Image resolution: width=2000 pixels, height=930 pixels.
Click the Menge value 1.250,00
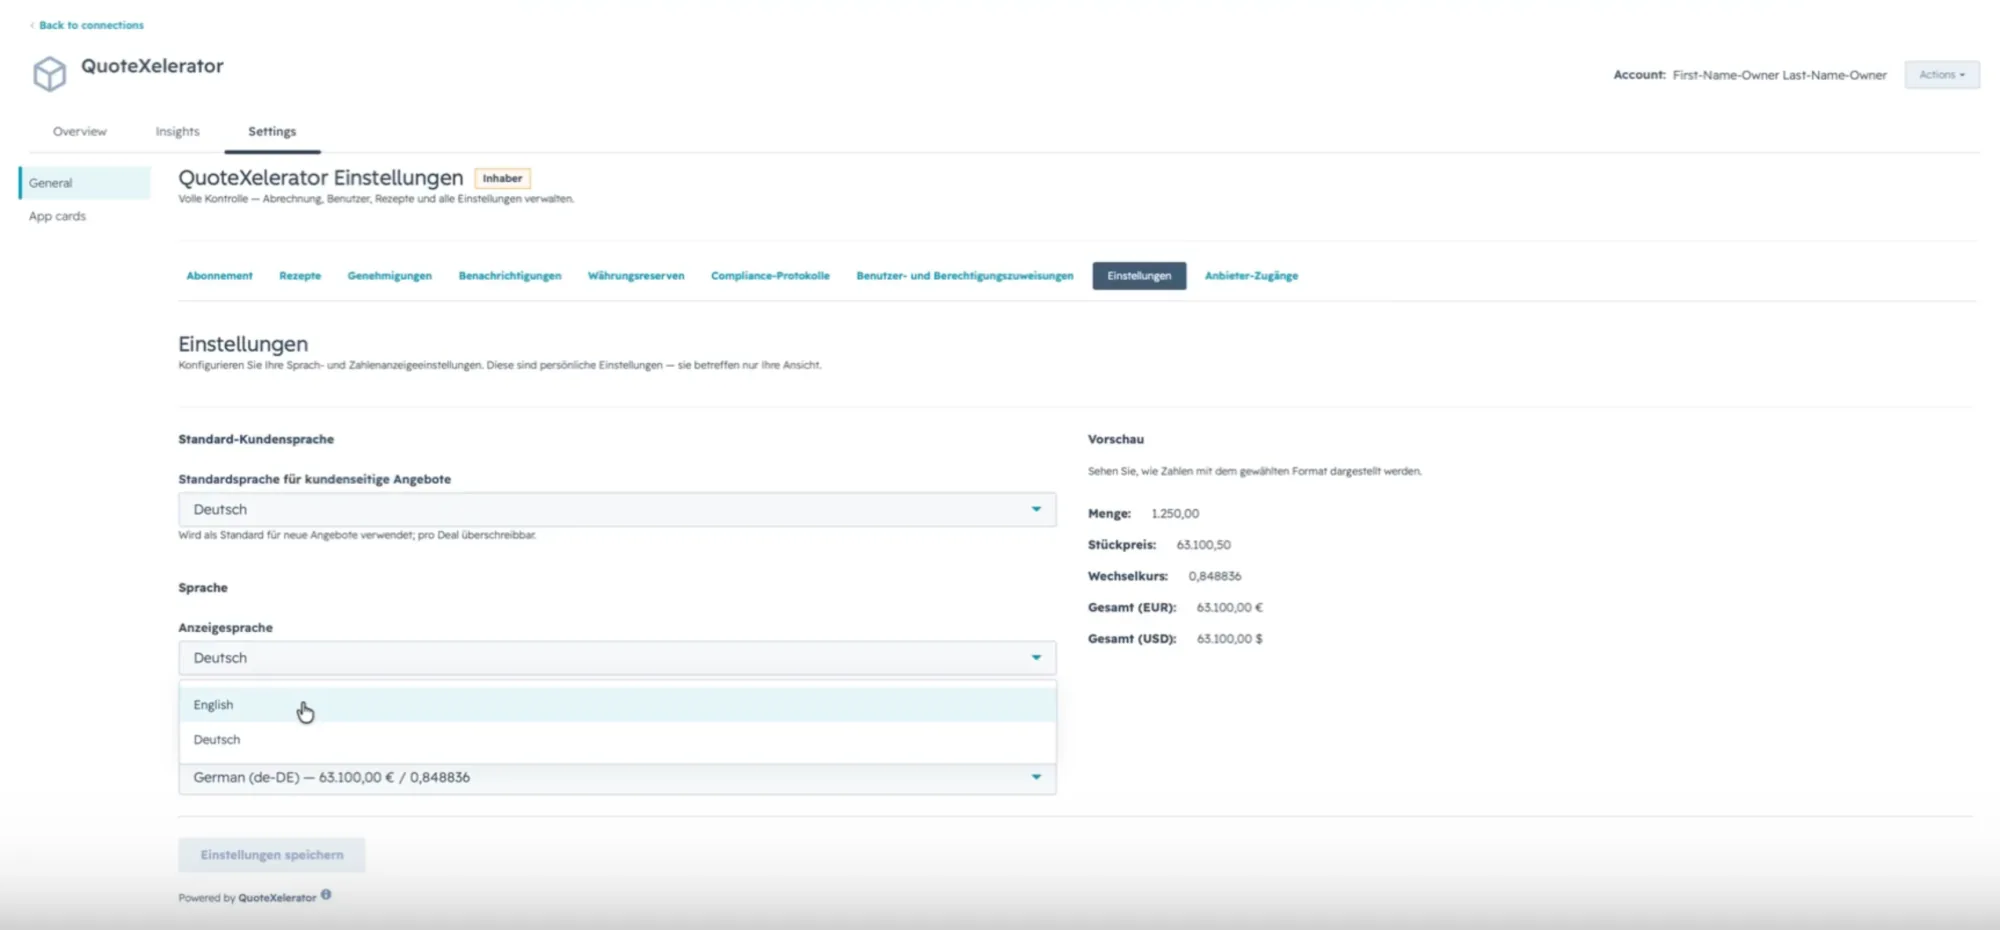point(1175,514)
